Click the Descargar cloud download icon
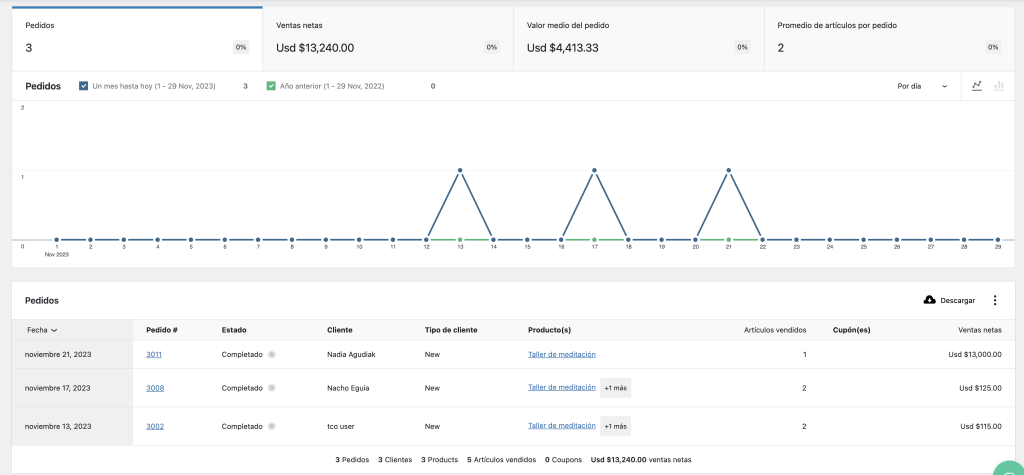The image size is (1024, 475). point(929,300)
